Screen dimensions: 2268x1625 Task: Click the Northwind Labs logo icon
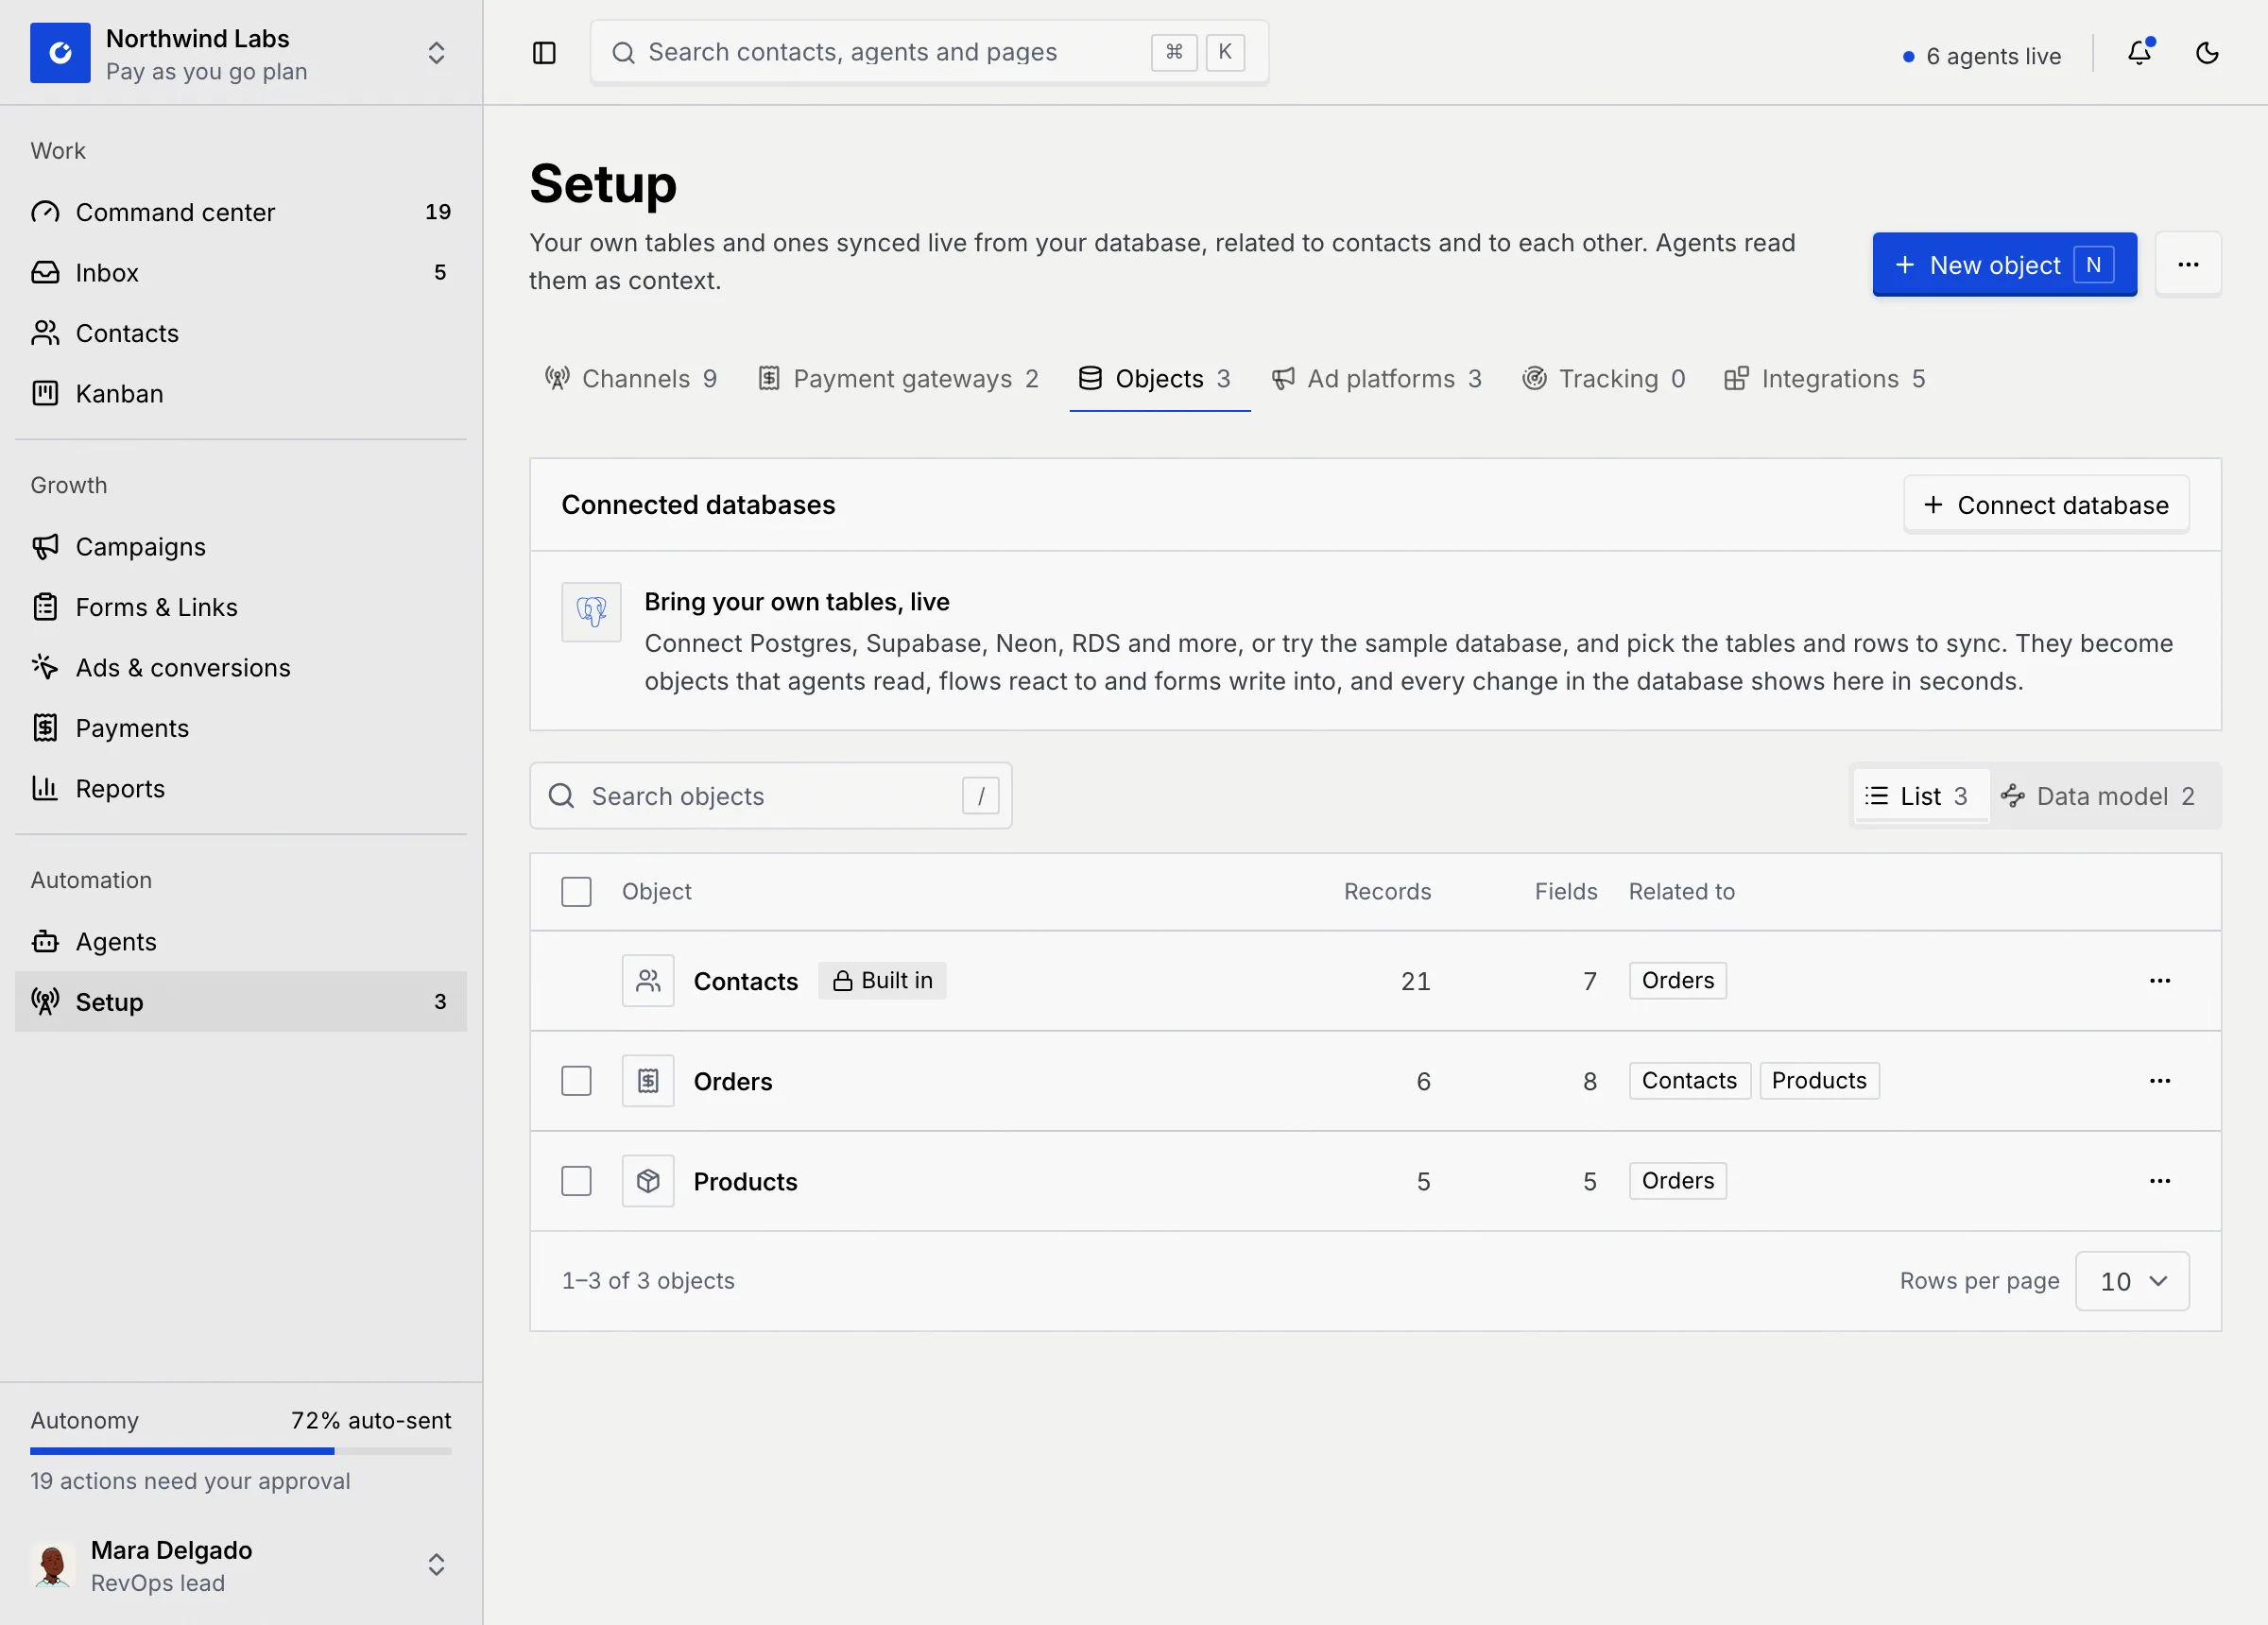[x=60, y=53]
